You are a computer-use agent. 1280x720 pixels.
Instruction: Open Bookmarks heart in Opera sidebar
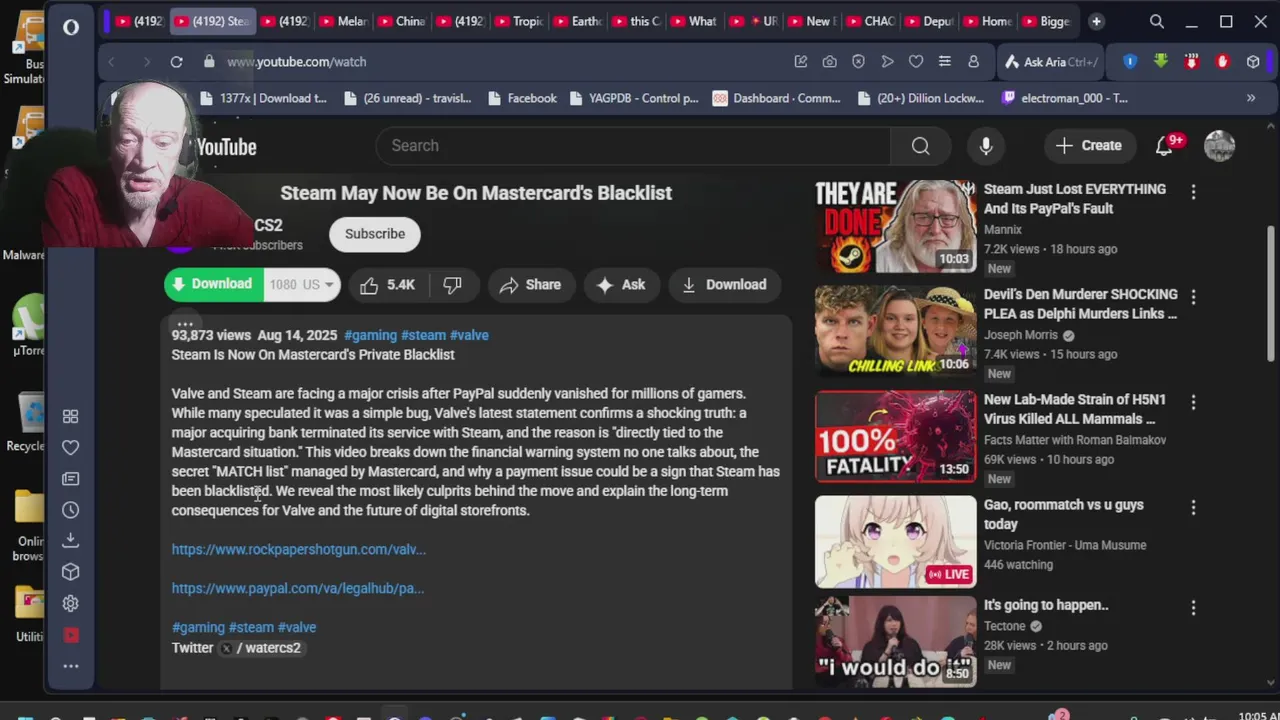[70, 447]
